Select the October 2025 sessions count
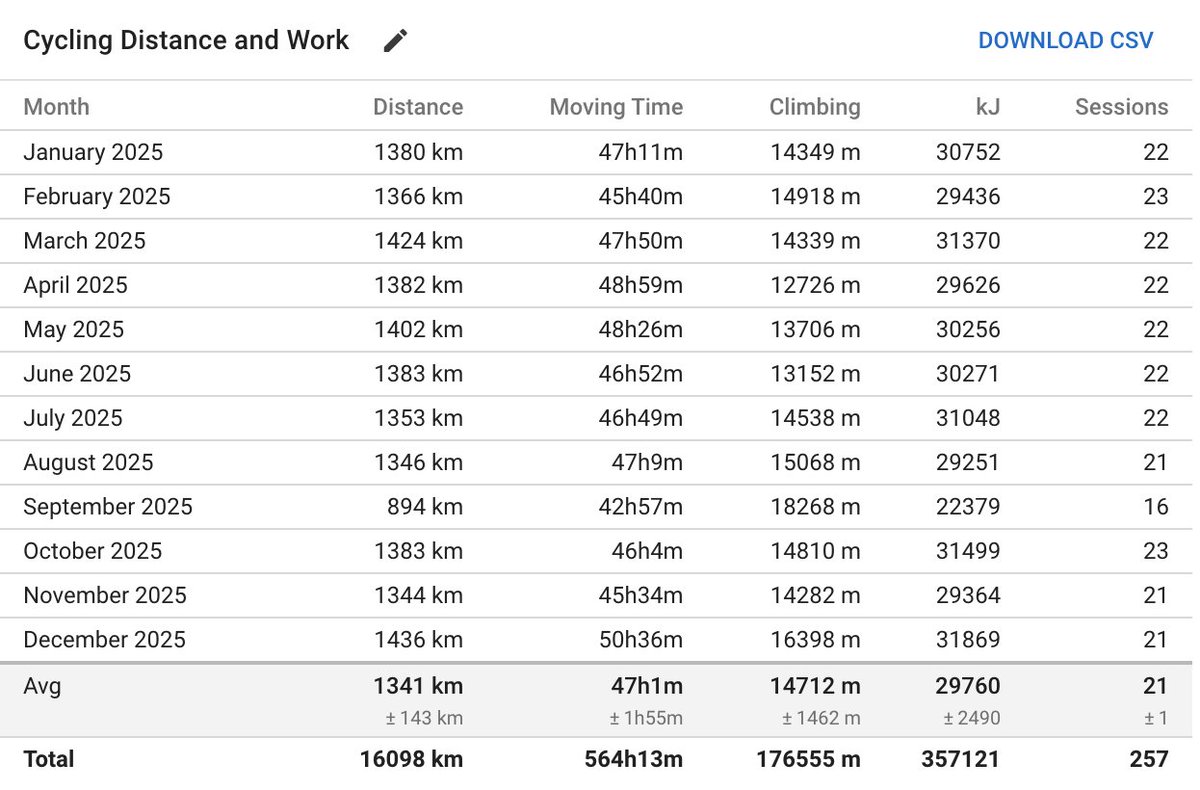The height and width of the screenshot is (790, 1200). coord(1156,551)
